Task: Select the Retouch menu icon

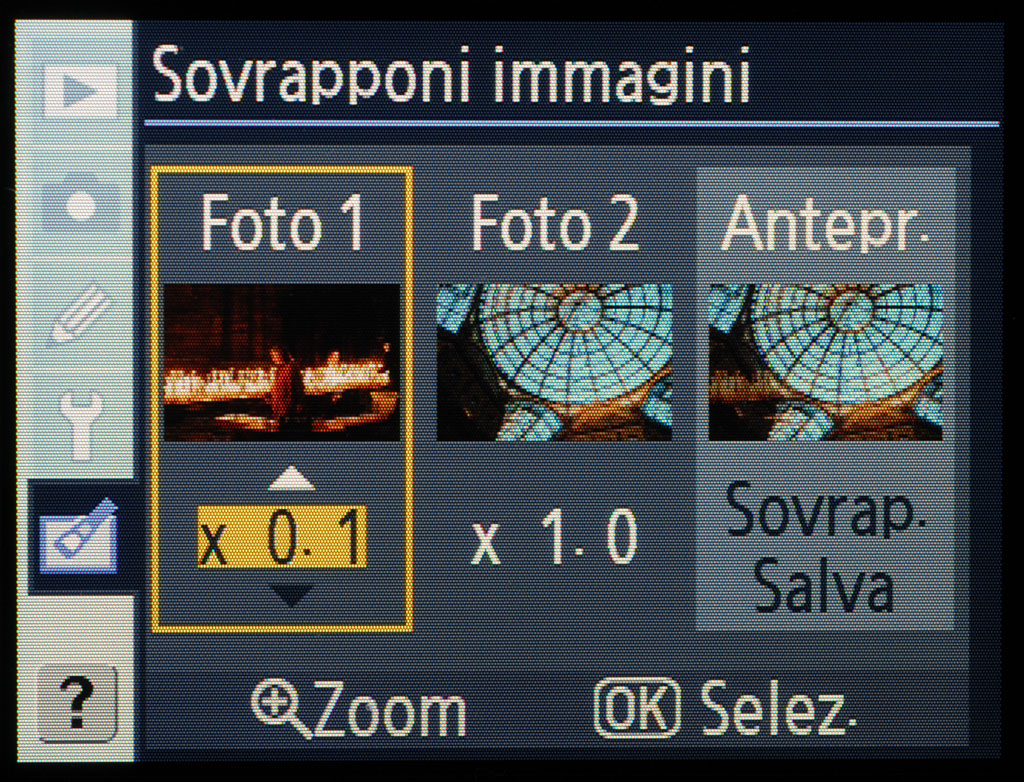Action: click(79, 536)
